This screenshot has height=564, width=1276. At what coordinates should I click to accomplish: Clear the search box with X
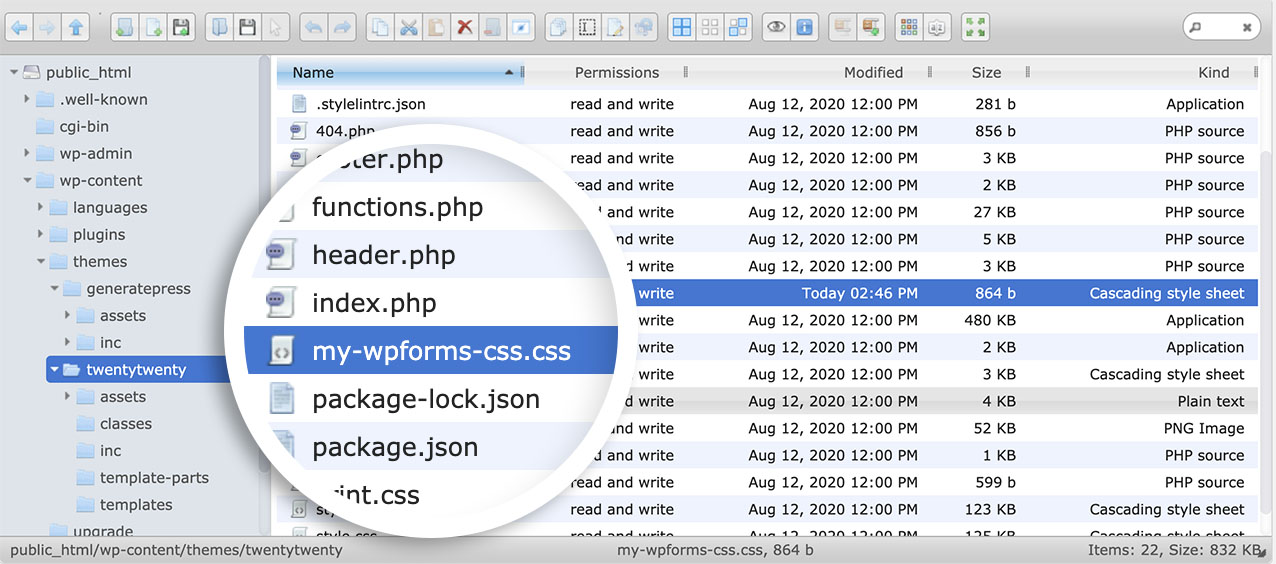[1247, 28]
